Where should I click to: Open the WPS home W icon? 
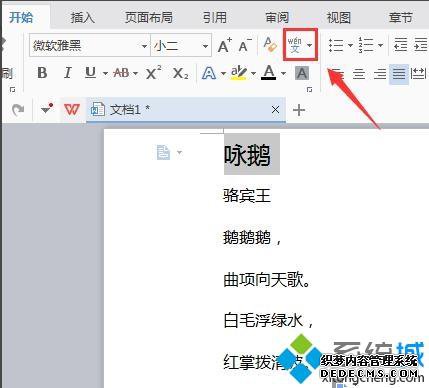coord(72,109)
